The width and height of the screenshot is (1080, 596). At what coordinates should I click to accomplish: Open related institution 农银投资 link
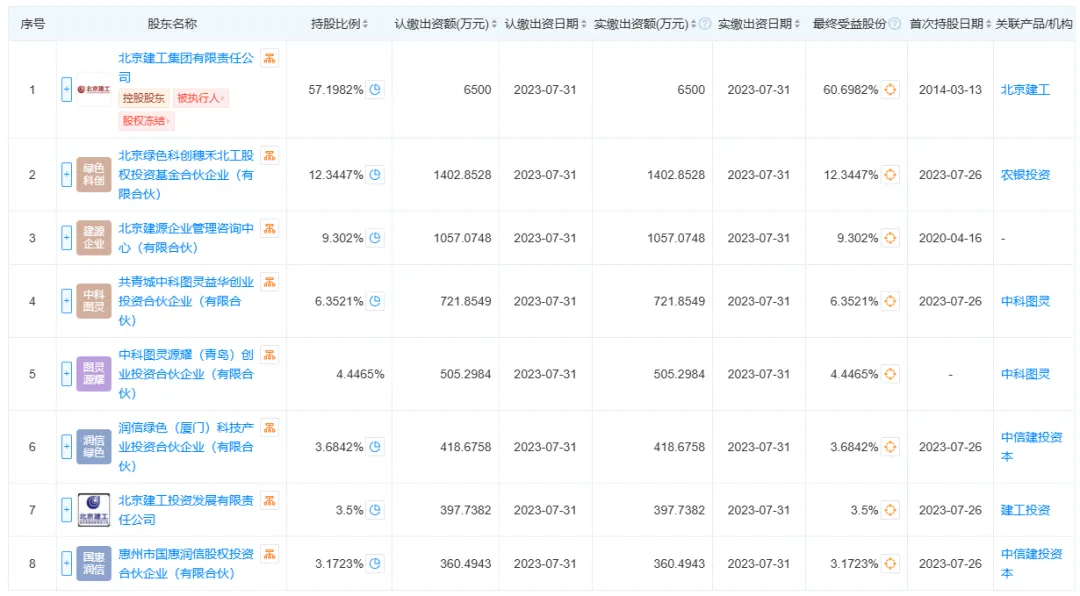pyautogui.click(x=1025, y=175)
